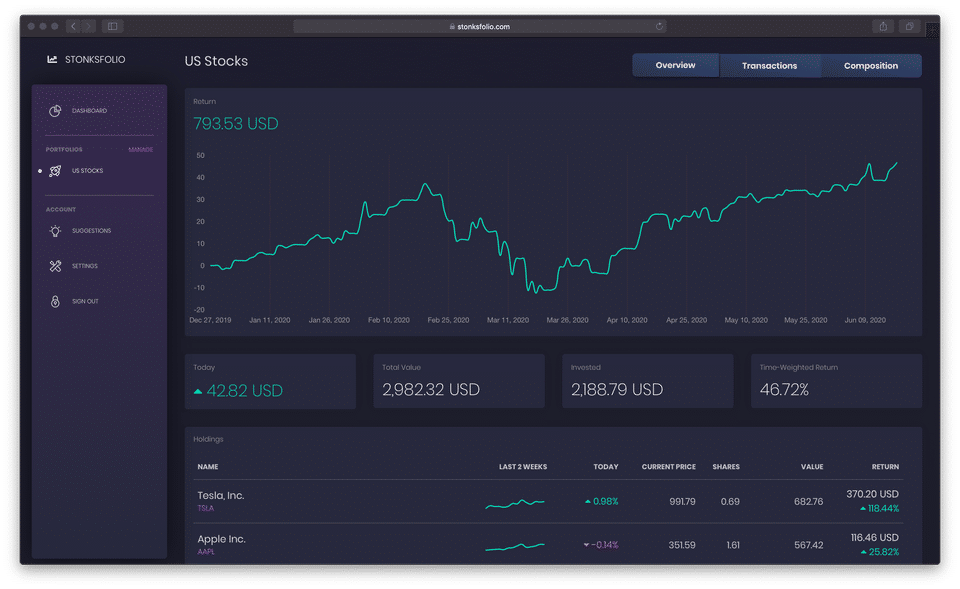Click the Manage portfolios link
Viewport: 960px width, 589px height.
[140, 150]
